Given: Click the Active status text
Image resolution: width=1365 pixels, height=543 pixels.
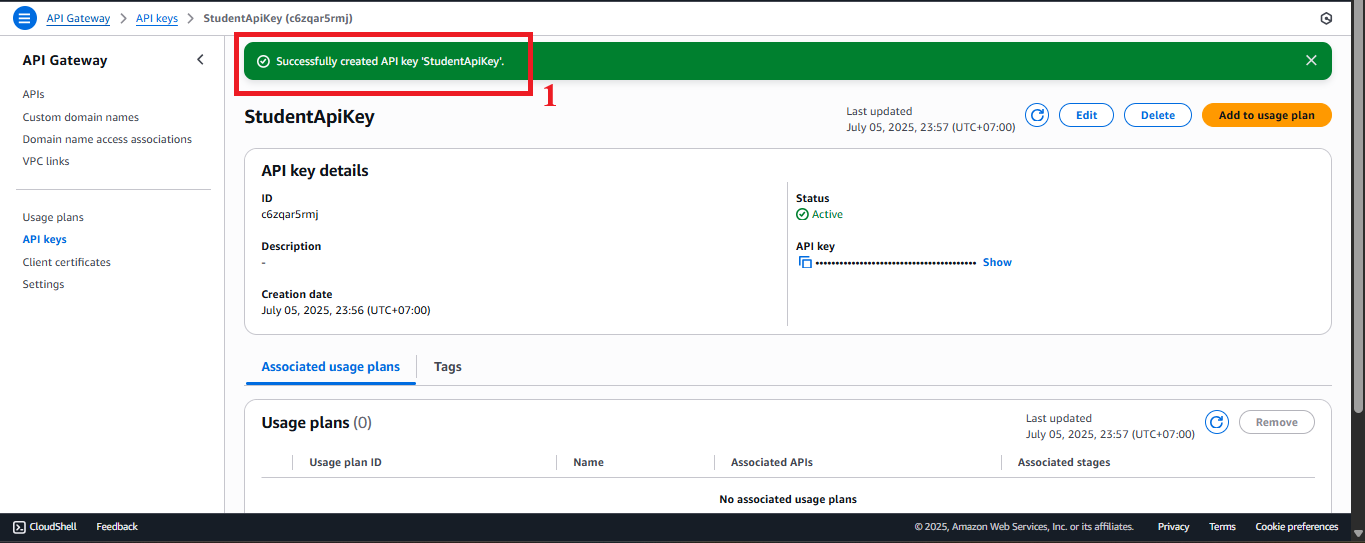Looking at the screenshot, I should pos(827,214).
